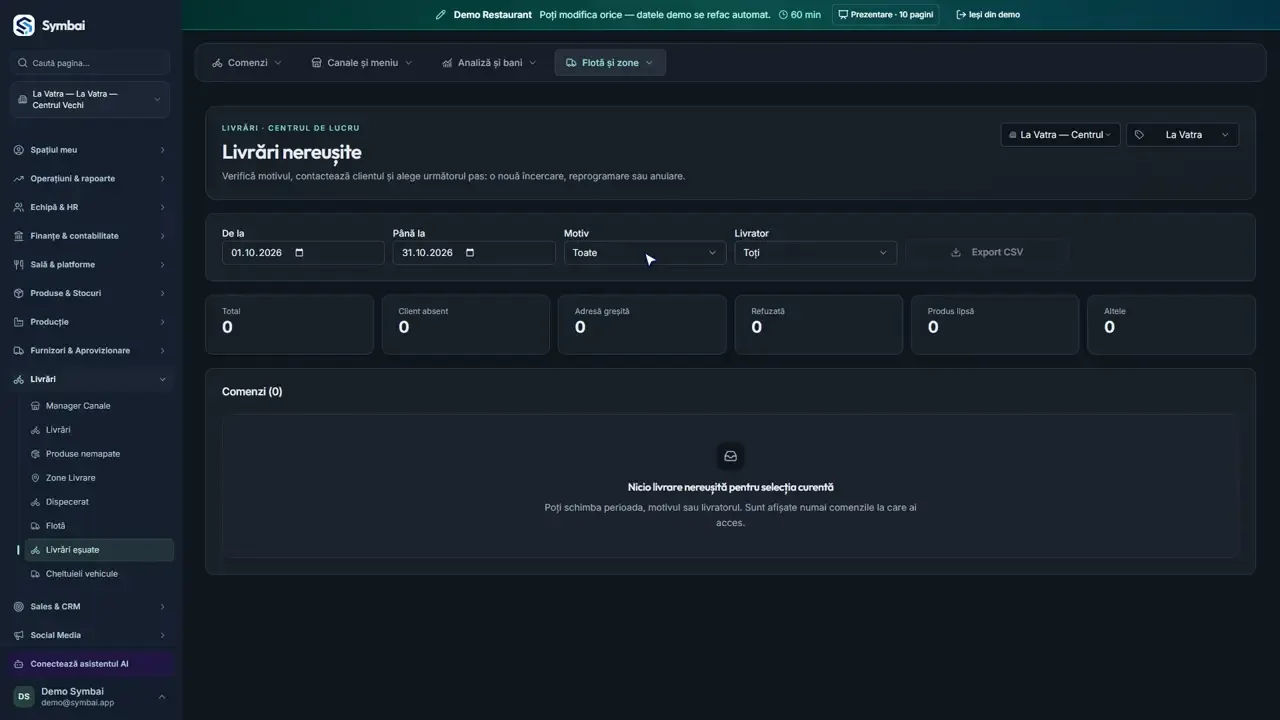Click the Caută pagina search field
The image size is (1280, 720).
click(90, 63)
